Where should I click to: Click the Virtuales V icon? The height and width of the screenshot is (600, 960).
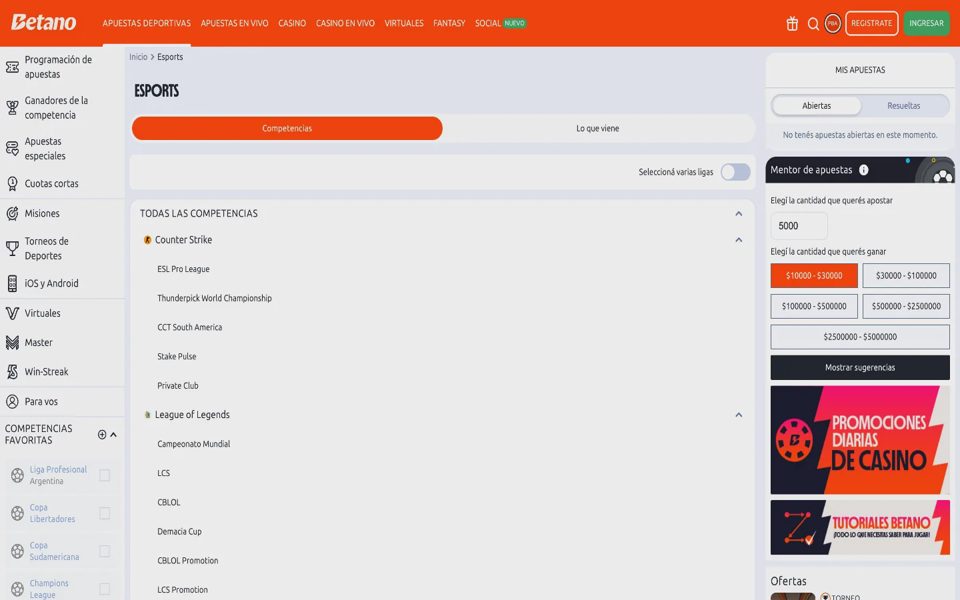(12, 313)
